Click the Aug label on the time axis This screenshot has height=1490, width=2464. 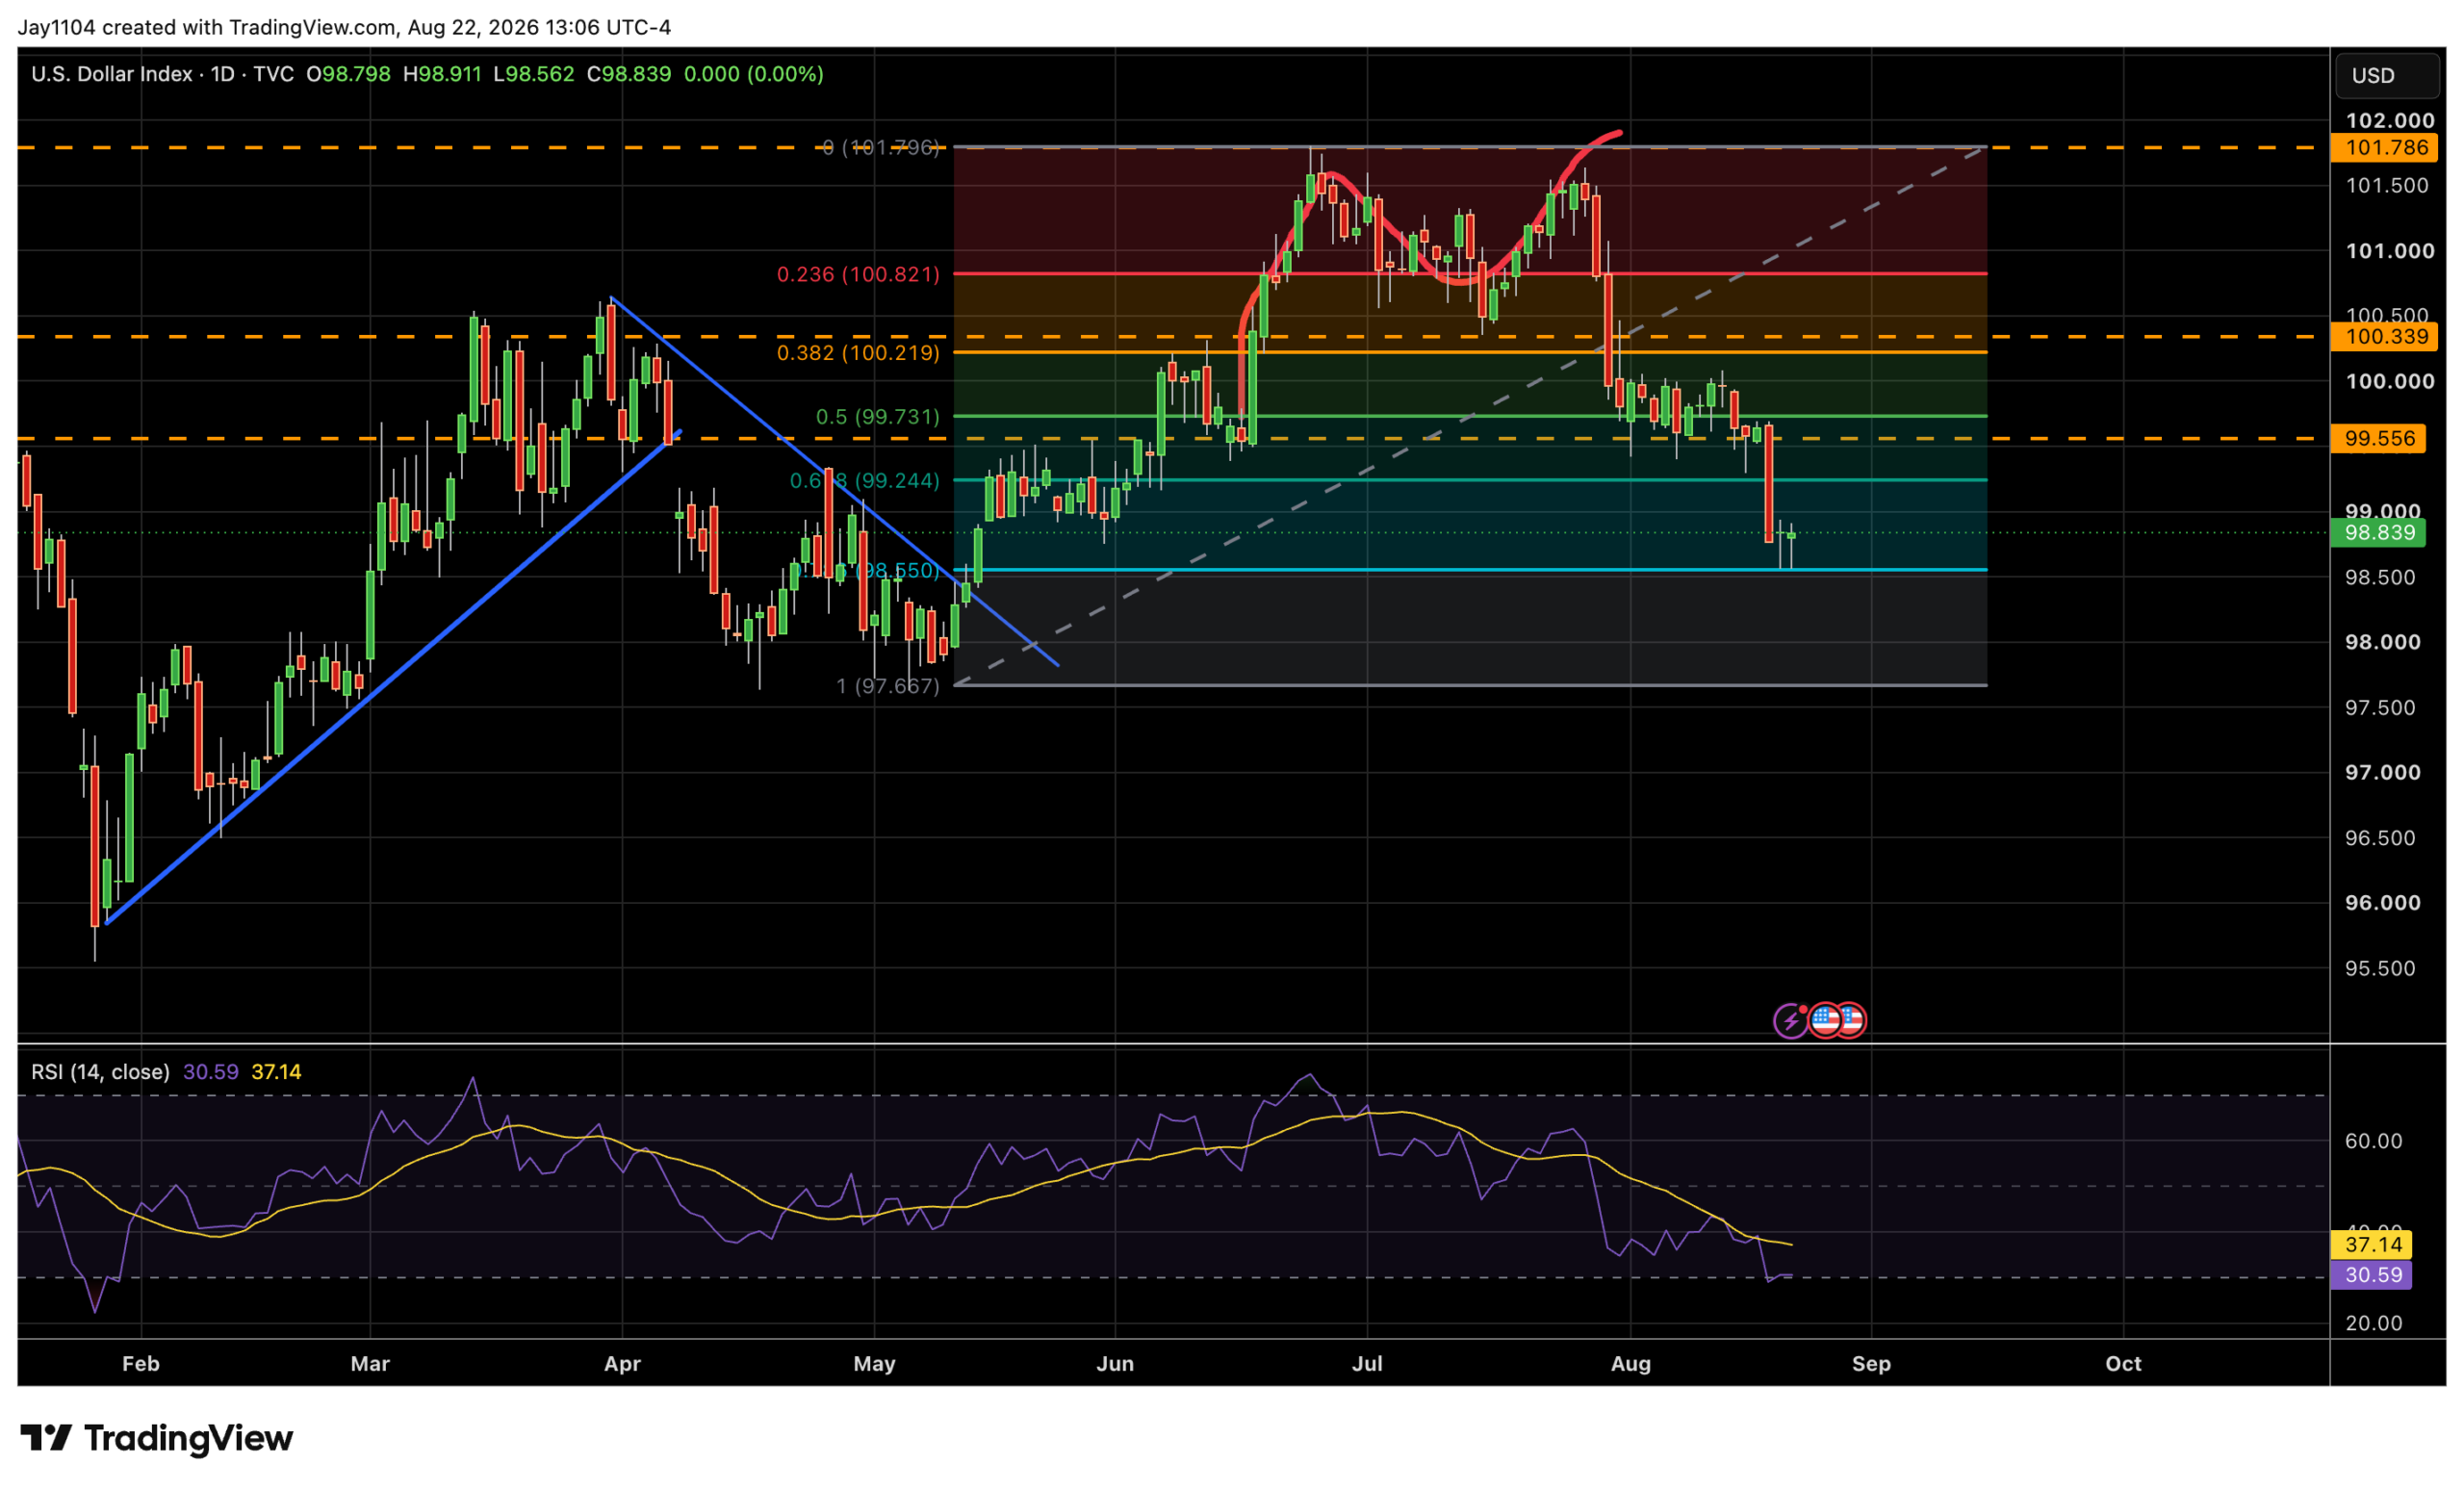click(1631, 1364)
